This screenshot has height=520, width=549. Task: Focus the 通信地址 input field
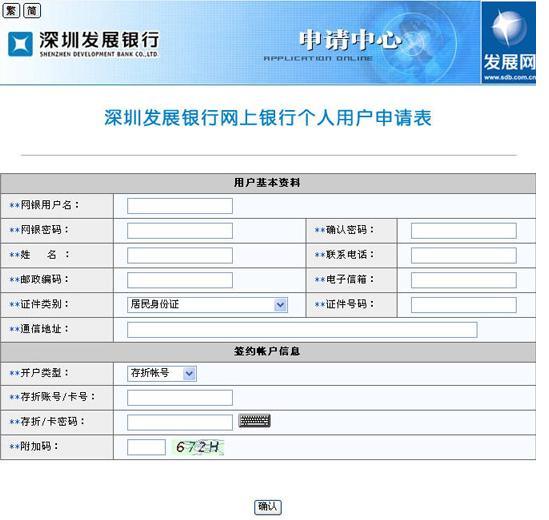[302, 330]
